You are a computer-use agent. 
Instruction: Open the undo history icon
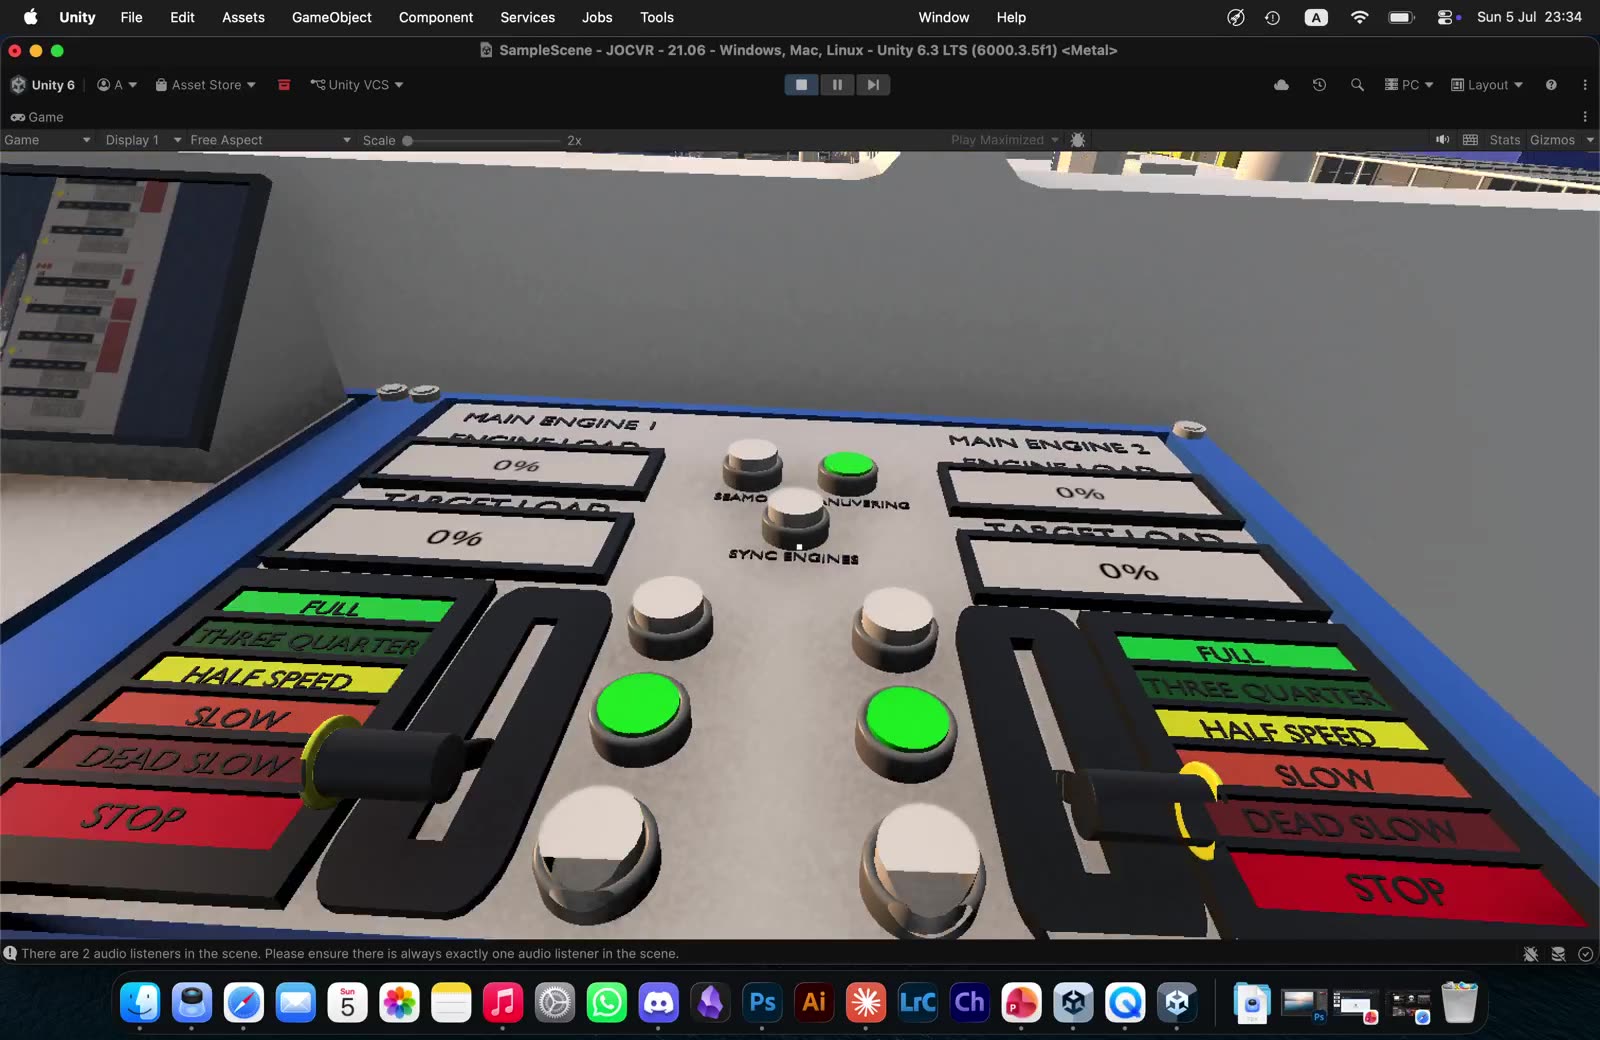(1319, 85)
